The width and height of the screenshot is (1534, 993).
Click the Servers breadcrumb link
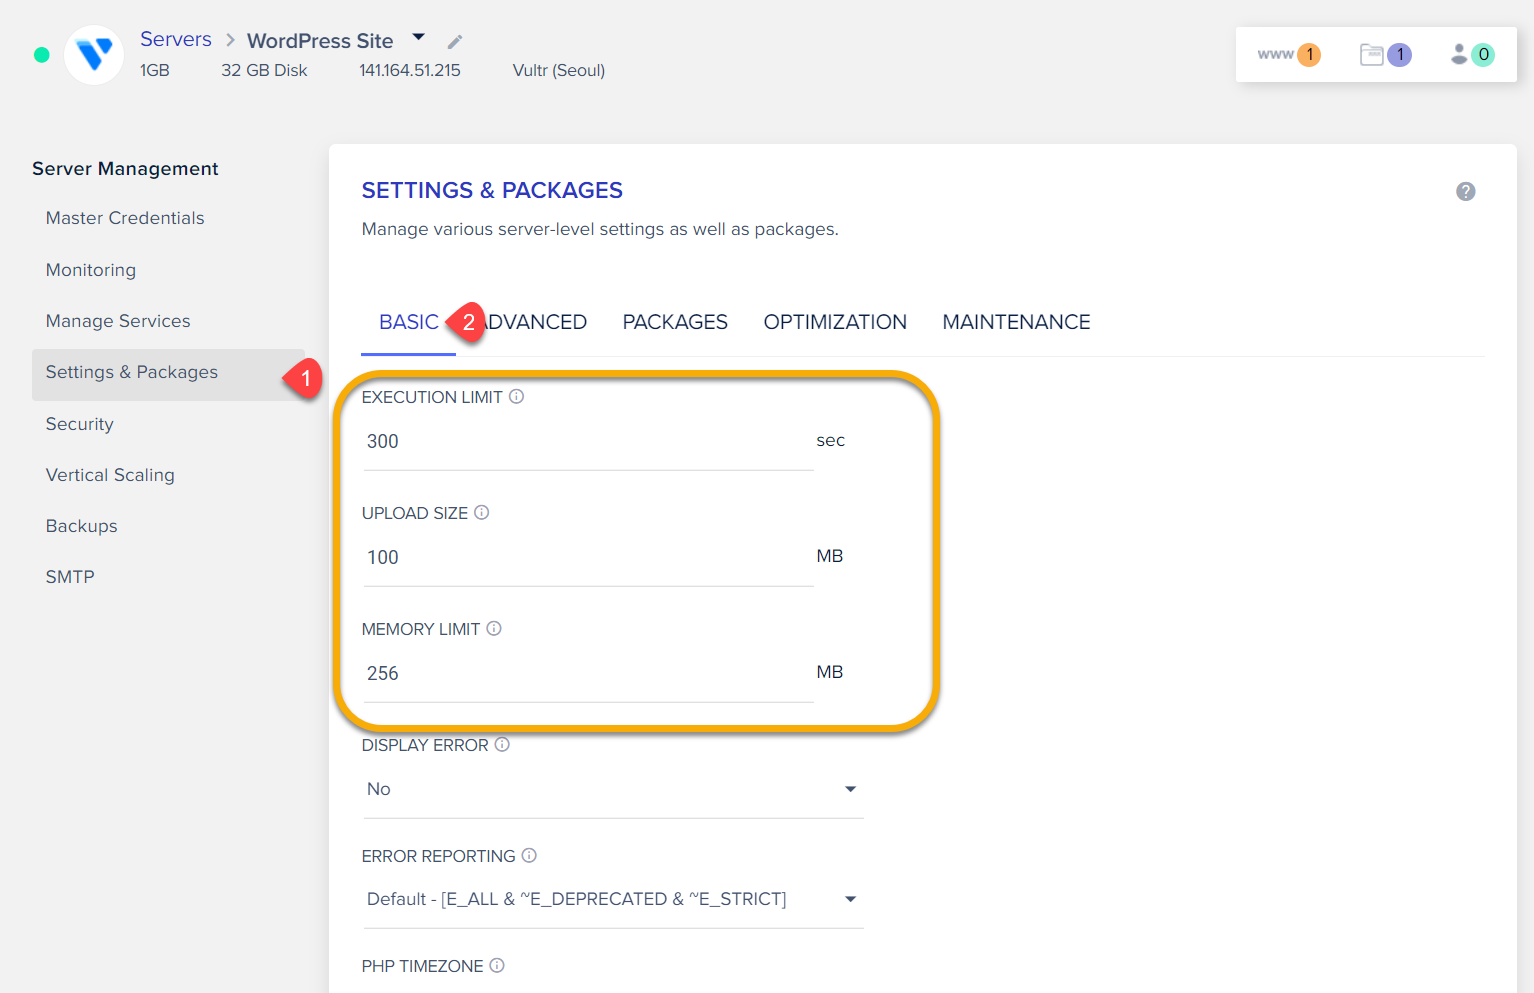[x=175, y=38]
